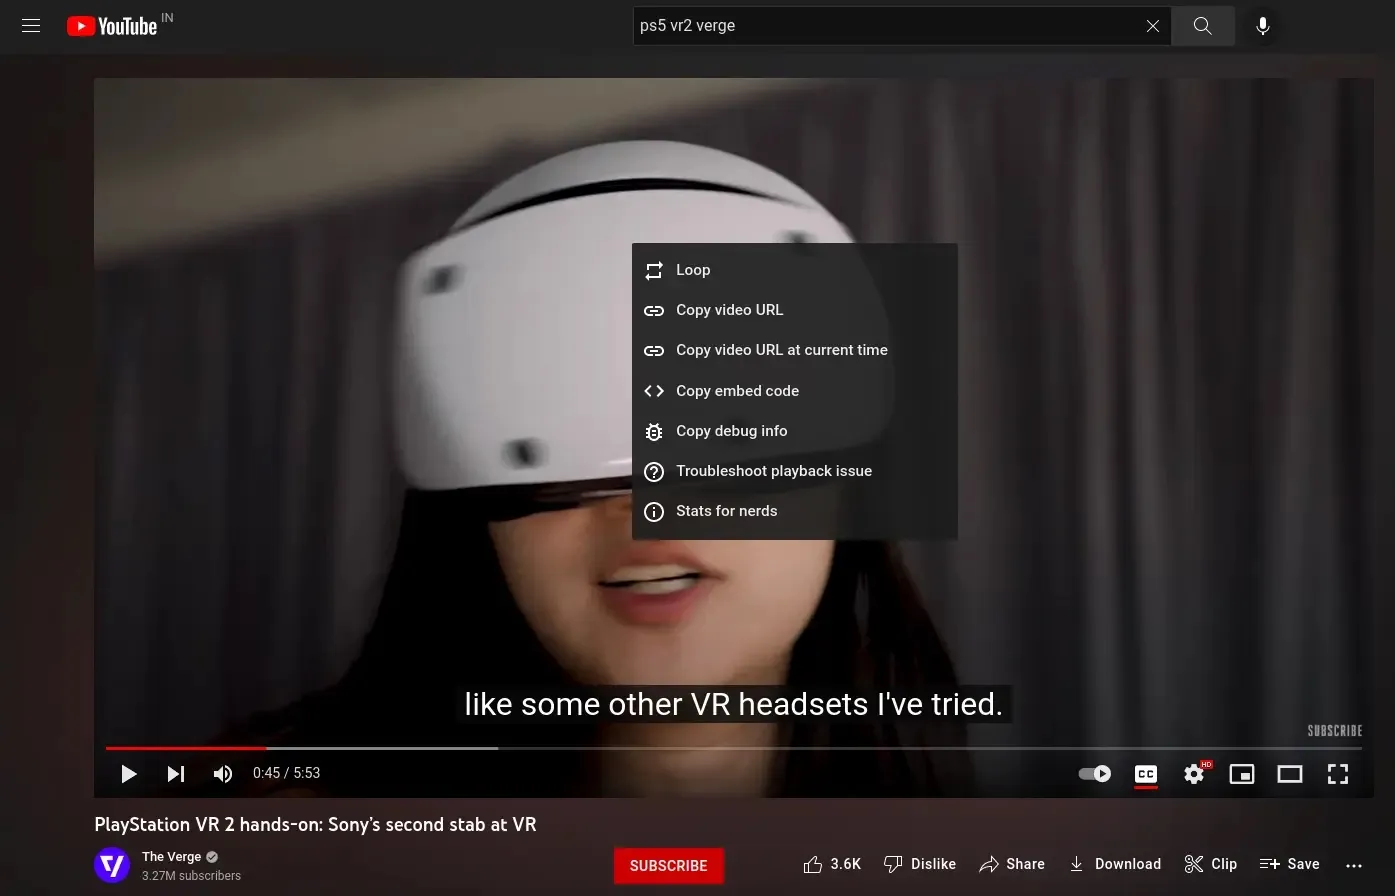Viewport: 1395px width, 896px height.
Task: Select Loop from context menu
Action: coord(693,270)
